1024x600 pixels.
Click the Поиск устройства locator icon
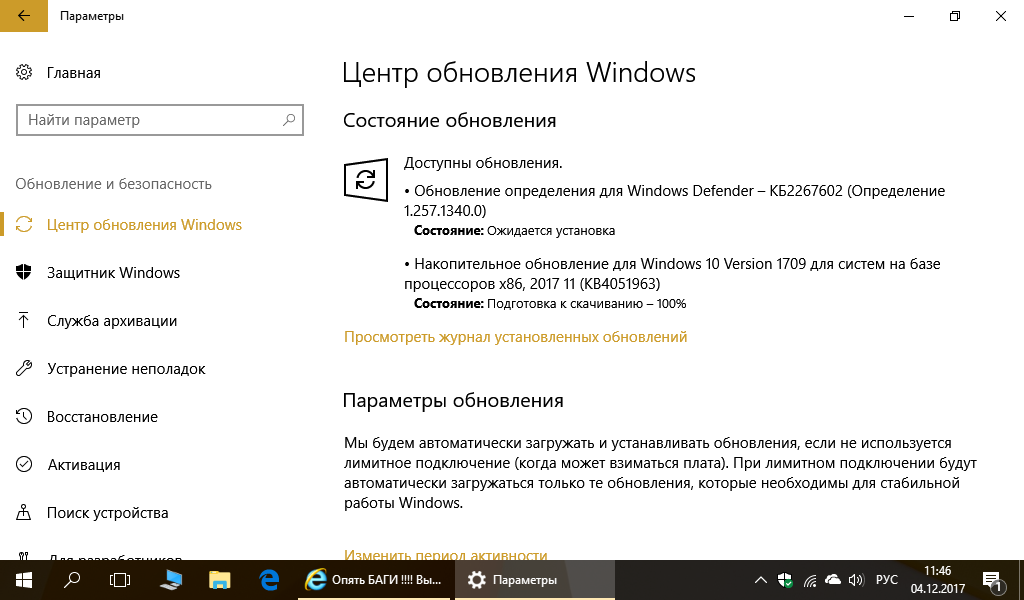click(24, 513)
